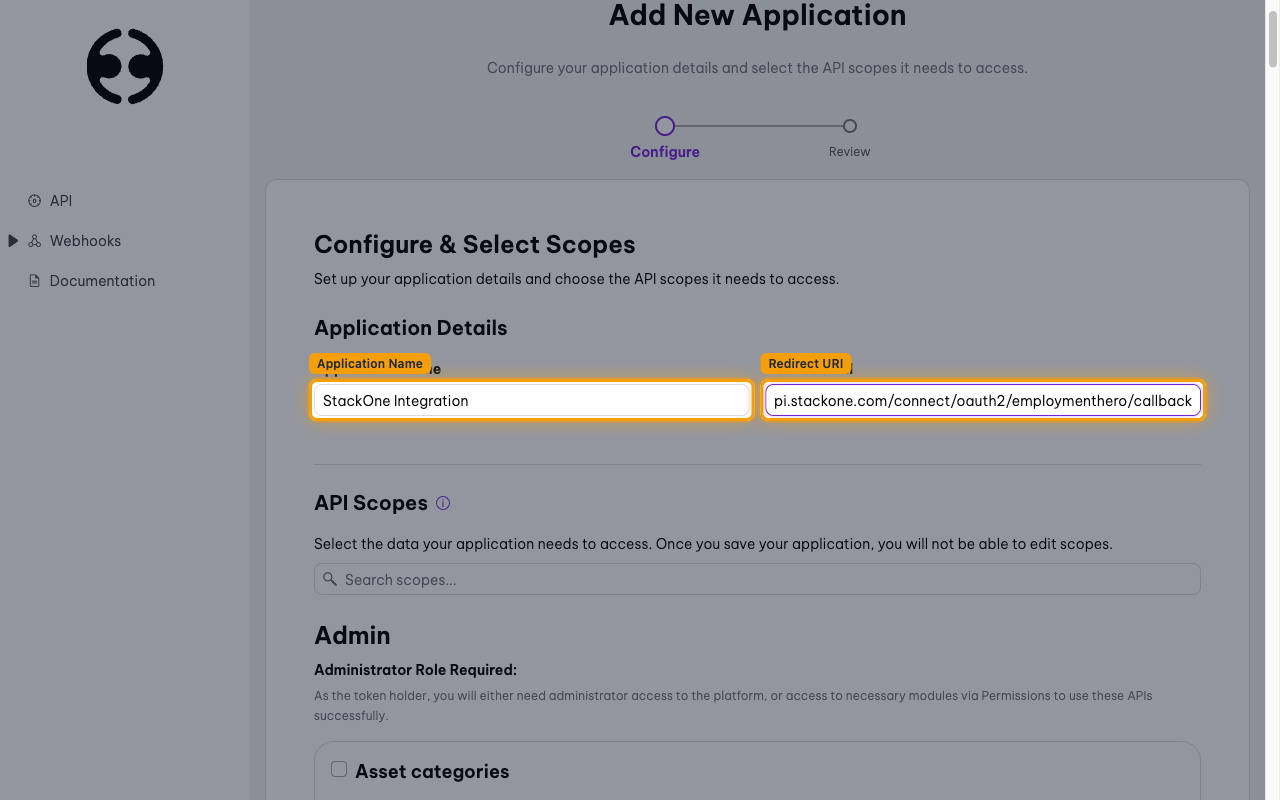Screen dimensions: 1280x800
Task: Click the 'Application Details' heading
Action: click(x=411, y=328)
